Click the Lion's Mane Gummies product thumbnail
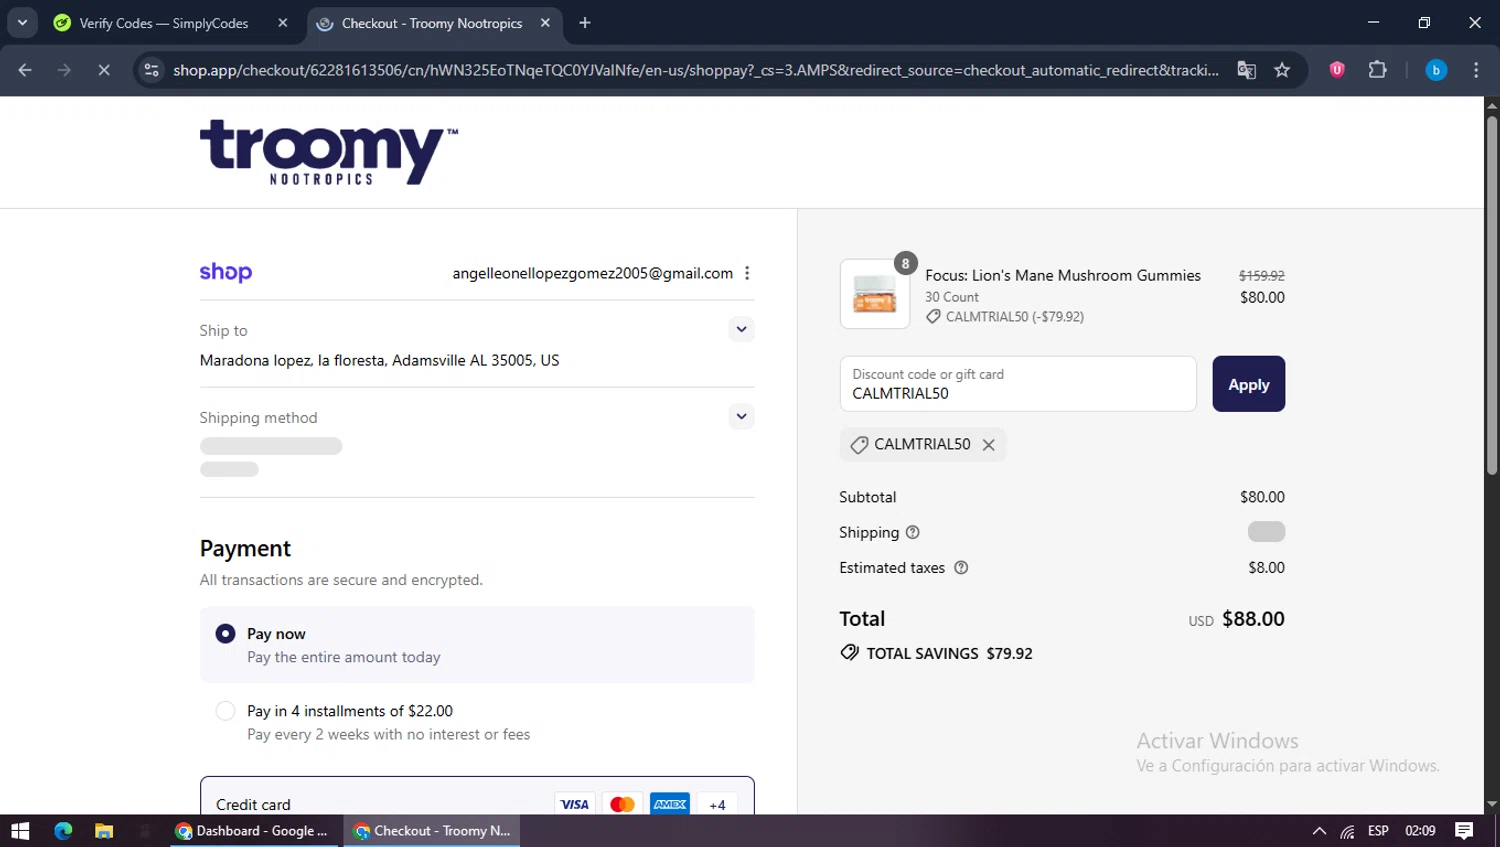This screenshot has width=1500, height=847. [875, 294]
